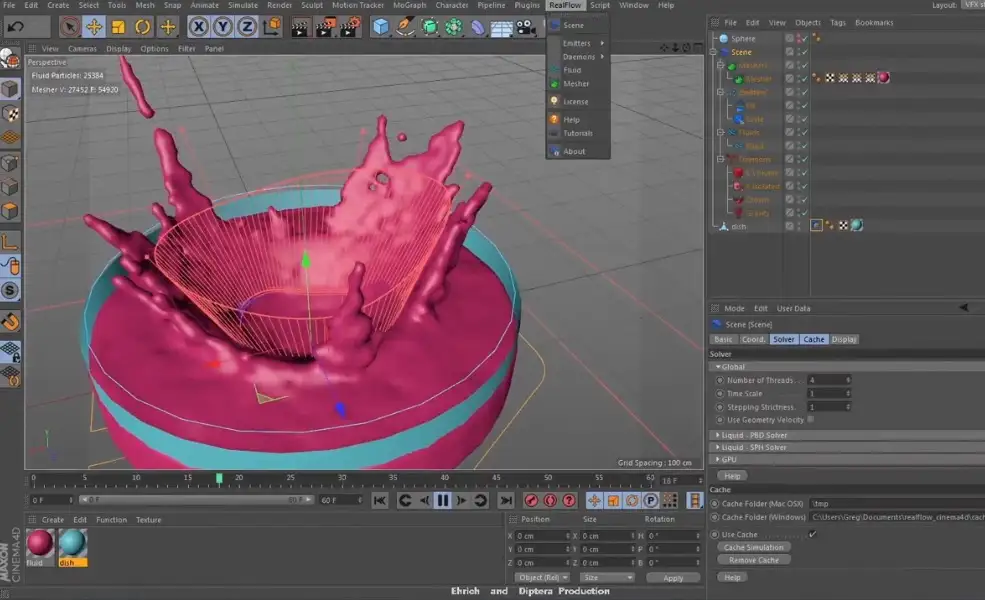Switch to the Display tab in attributes

click(x=844, y=339)
